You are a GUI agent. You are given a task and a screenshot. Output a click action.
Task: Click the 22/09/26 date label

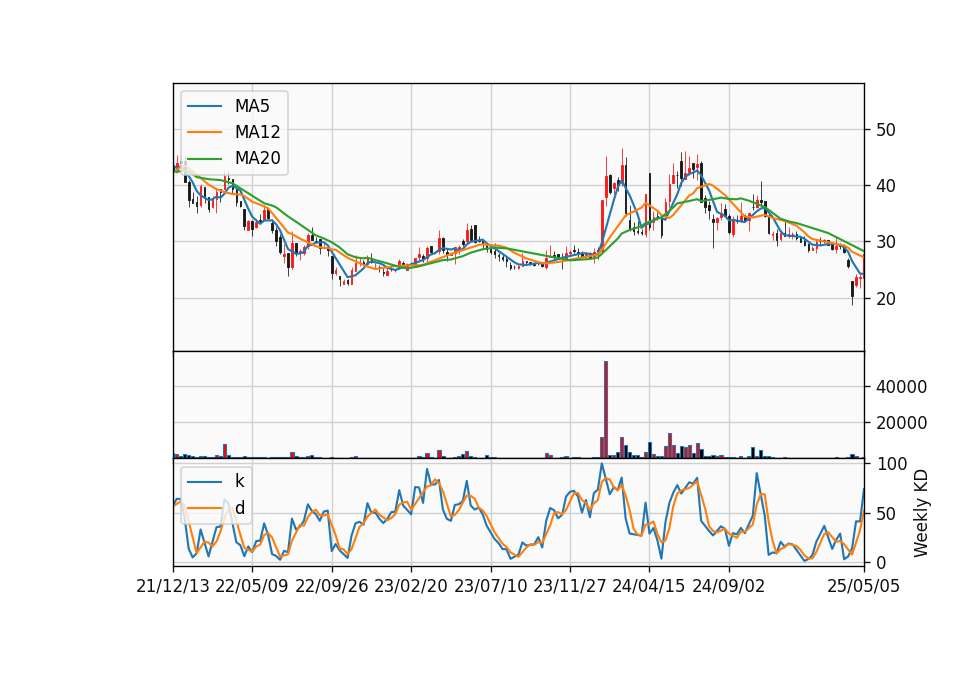click(x=332, y=587)
